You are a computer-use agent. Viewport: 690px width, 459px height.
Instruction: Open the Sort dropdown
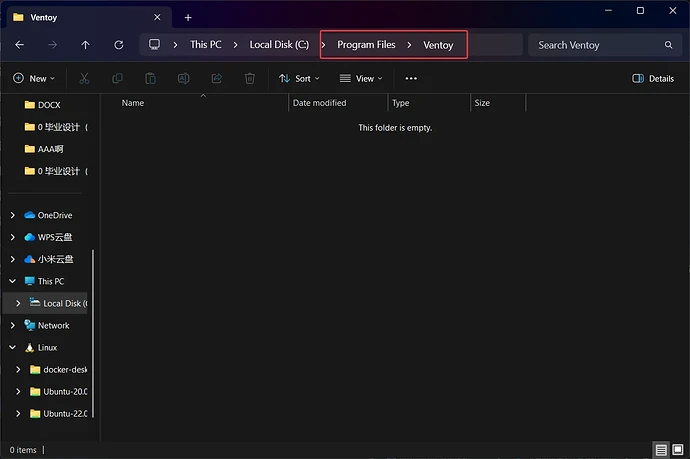click(299, 78)
